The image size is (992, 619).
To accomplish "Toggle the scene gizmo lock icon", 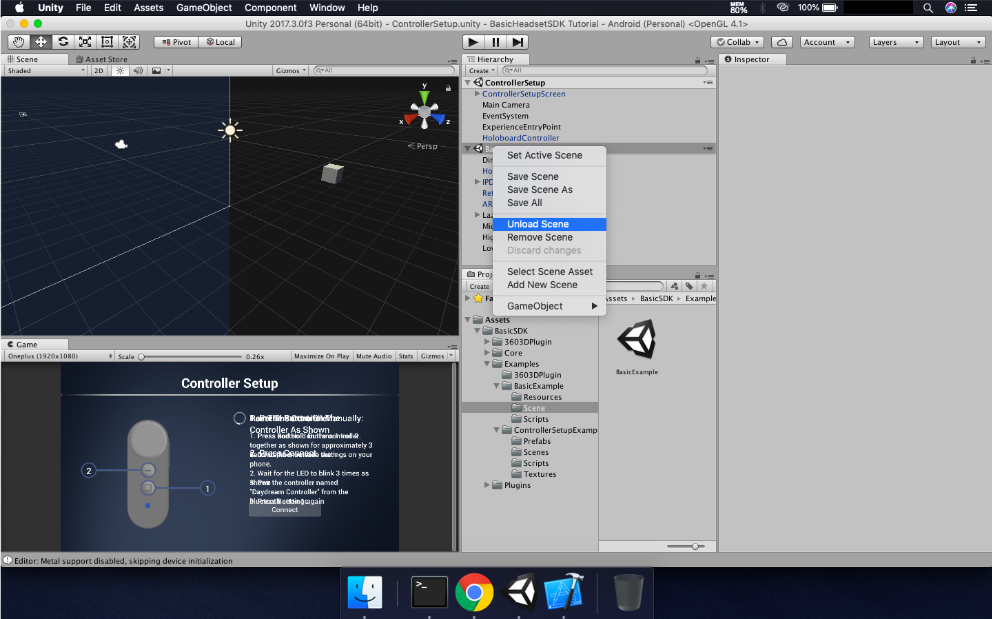I will pos(448,88).
